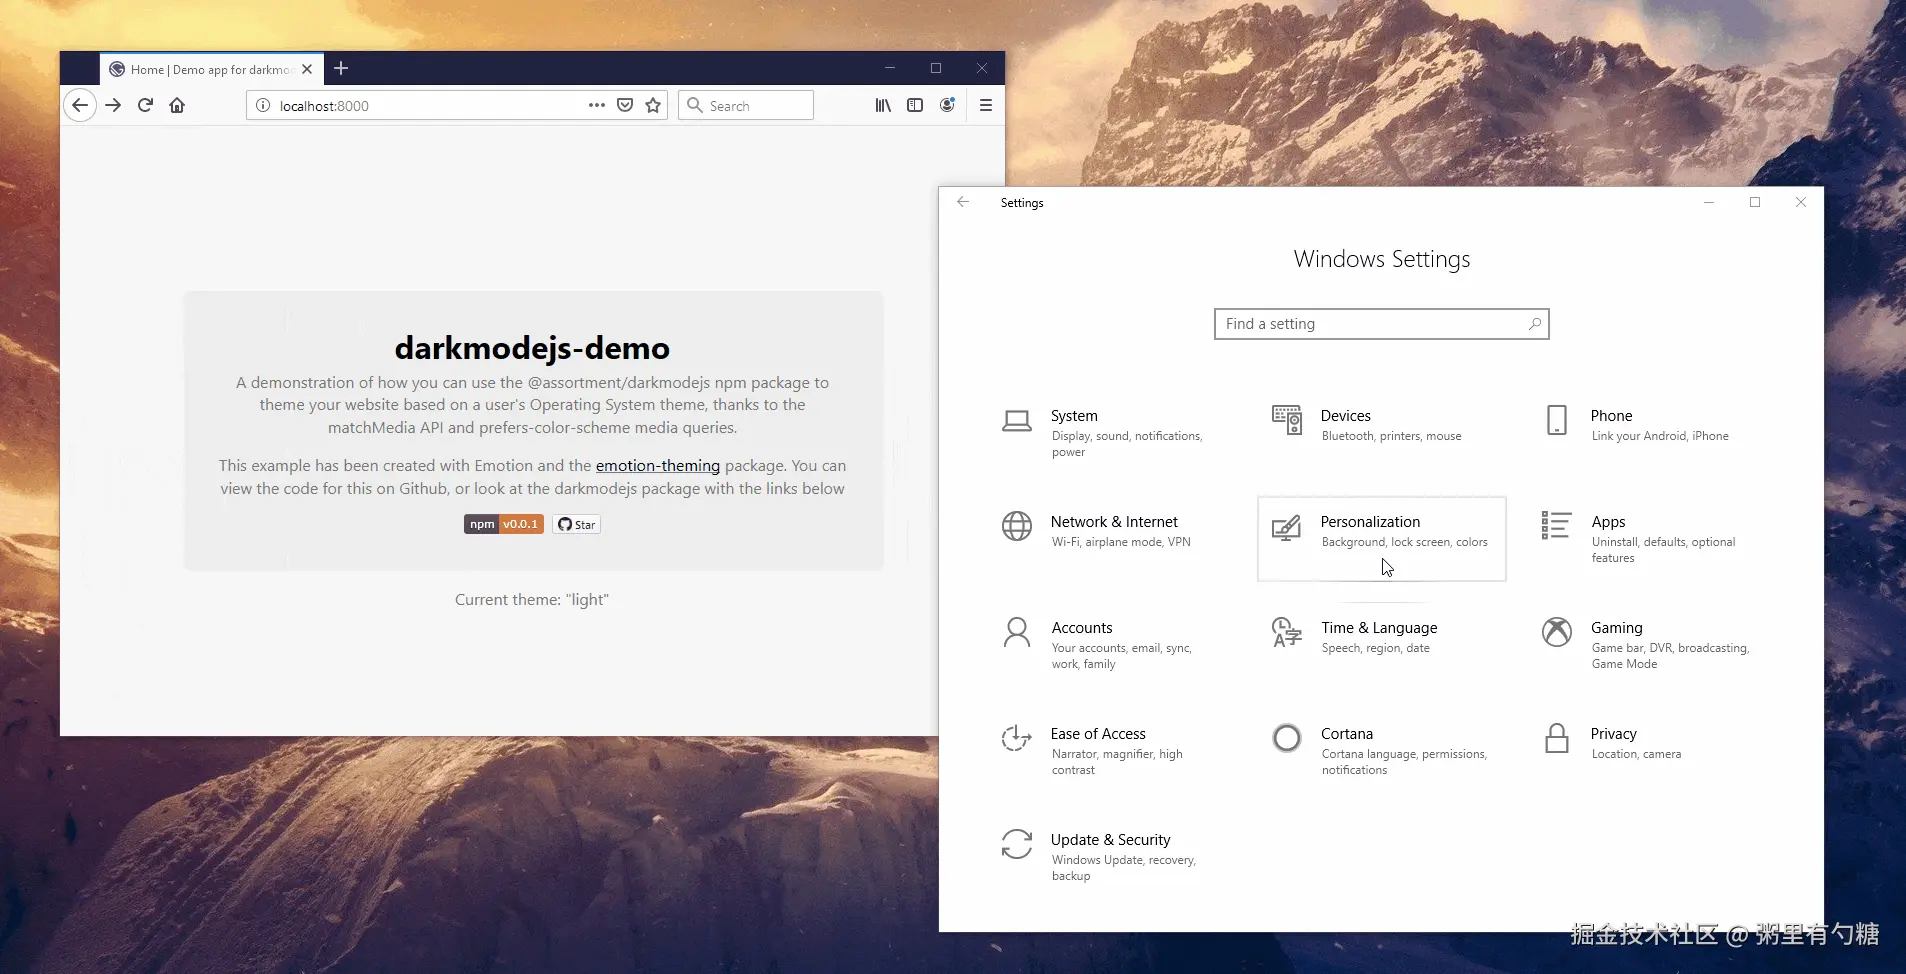Open Apps settings category

coord(1651,539)
